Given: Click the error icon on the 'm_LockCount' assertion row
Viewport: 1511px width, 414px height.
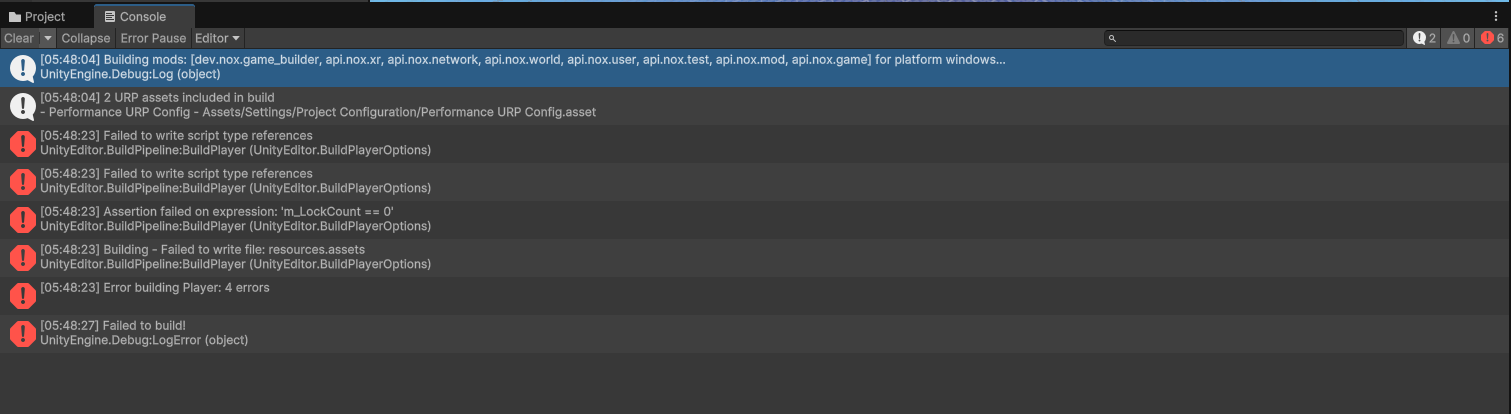Looking at the screenshot, I should [x=22, y=220].
